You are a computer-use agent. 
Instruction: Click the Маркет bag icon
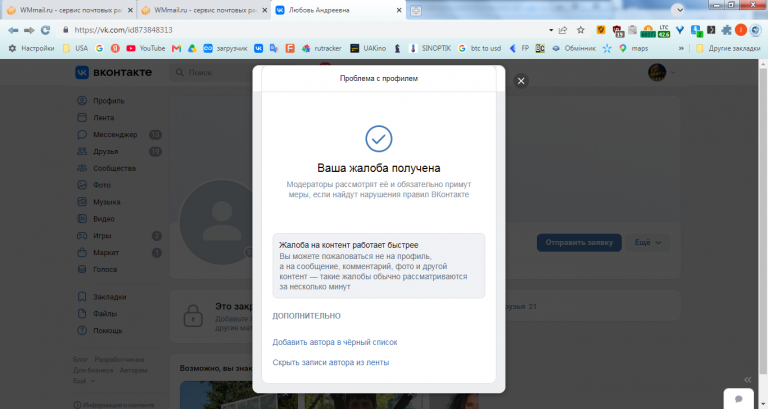click(82, 252)
